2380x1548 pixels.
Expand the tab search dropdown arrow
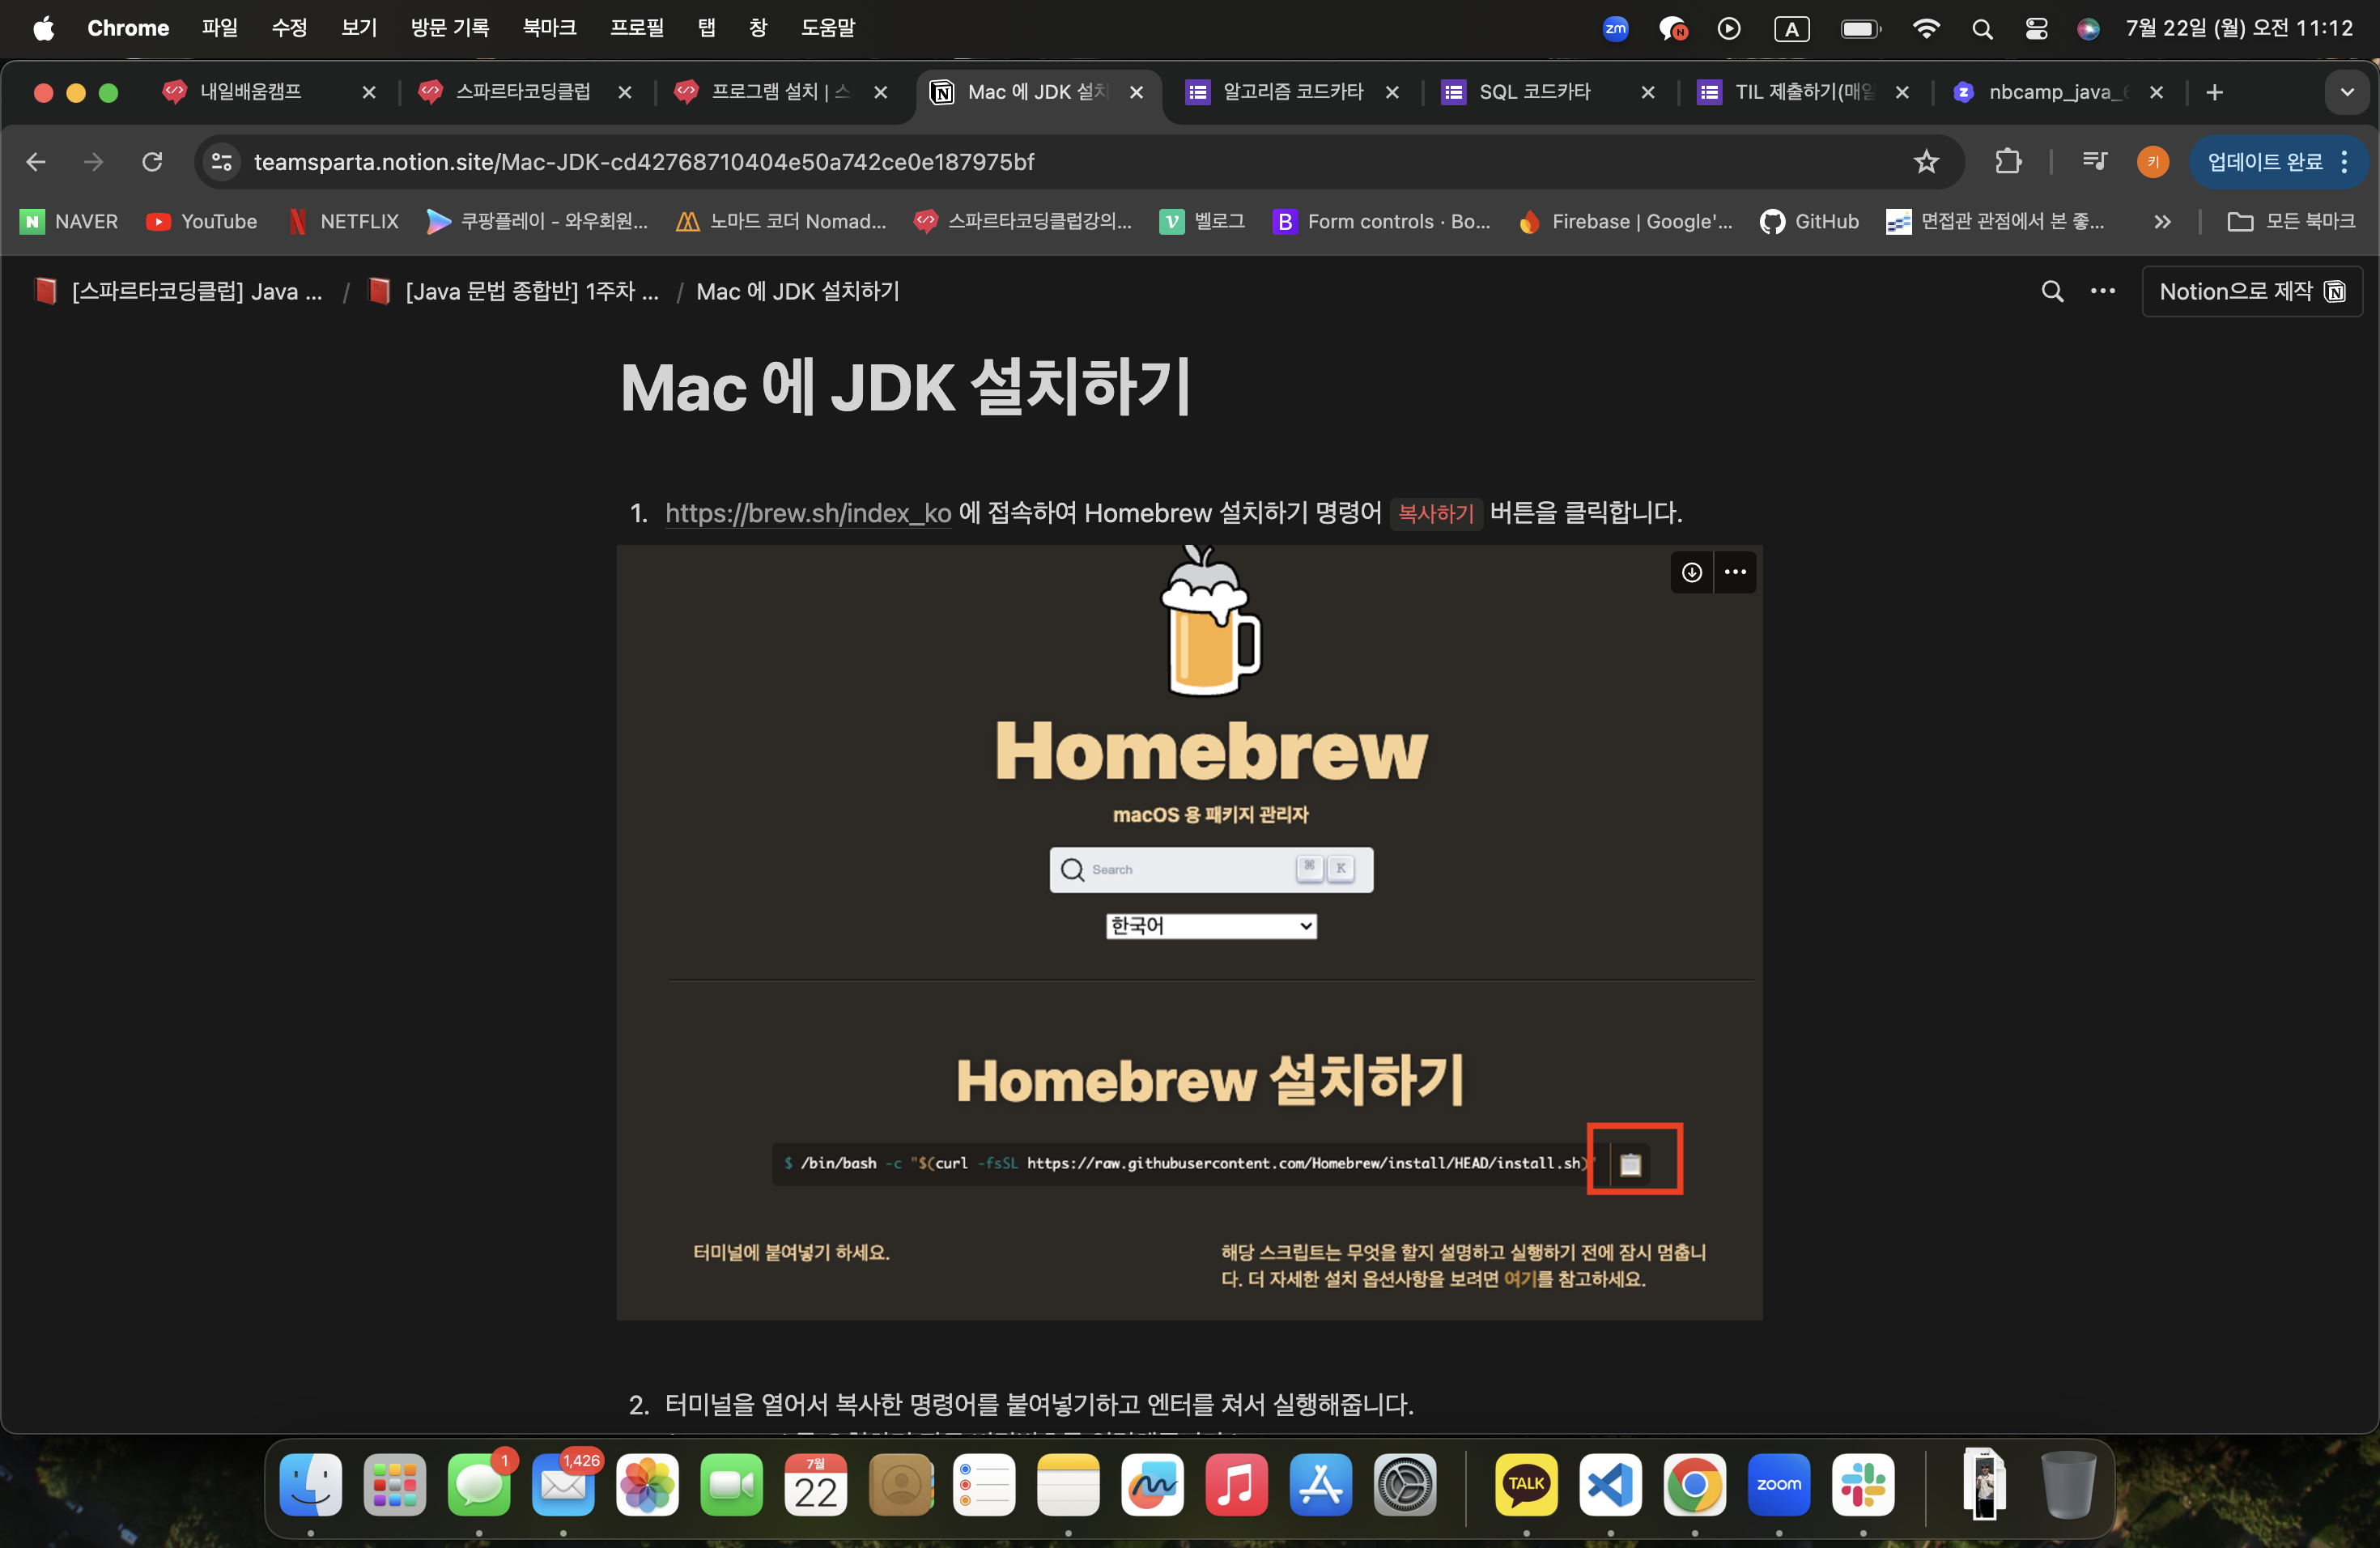[x=2347, y=92]
